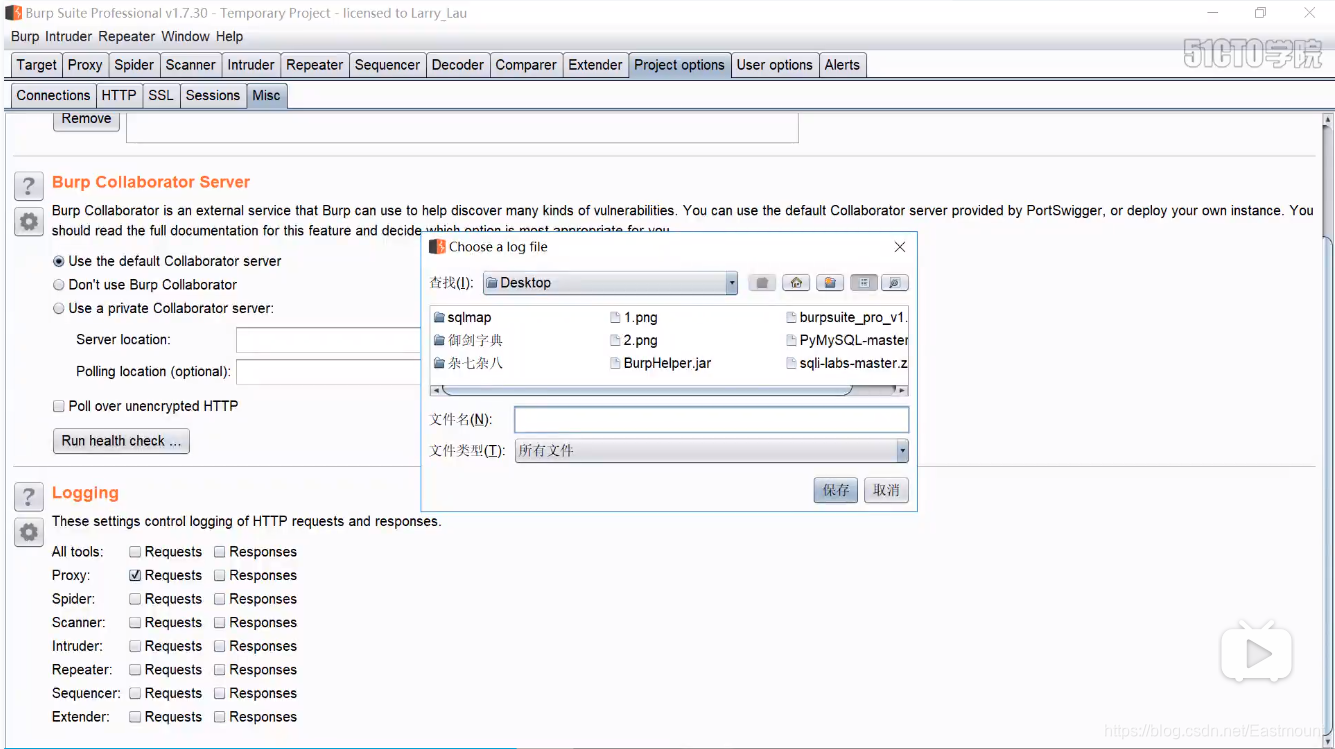Viewport: 1335px width, 749px height.
Task: Open the Intruder menu in menu bar
Action: coord(69,36)
